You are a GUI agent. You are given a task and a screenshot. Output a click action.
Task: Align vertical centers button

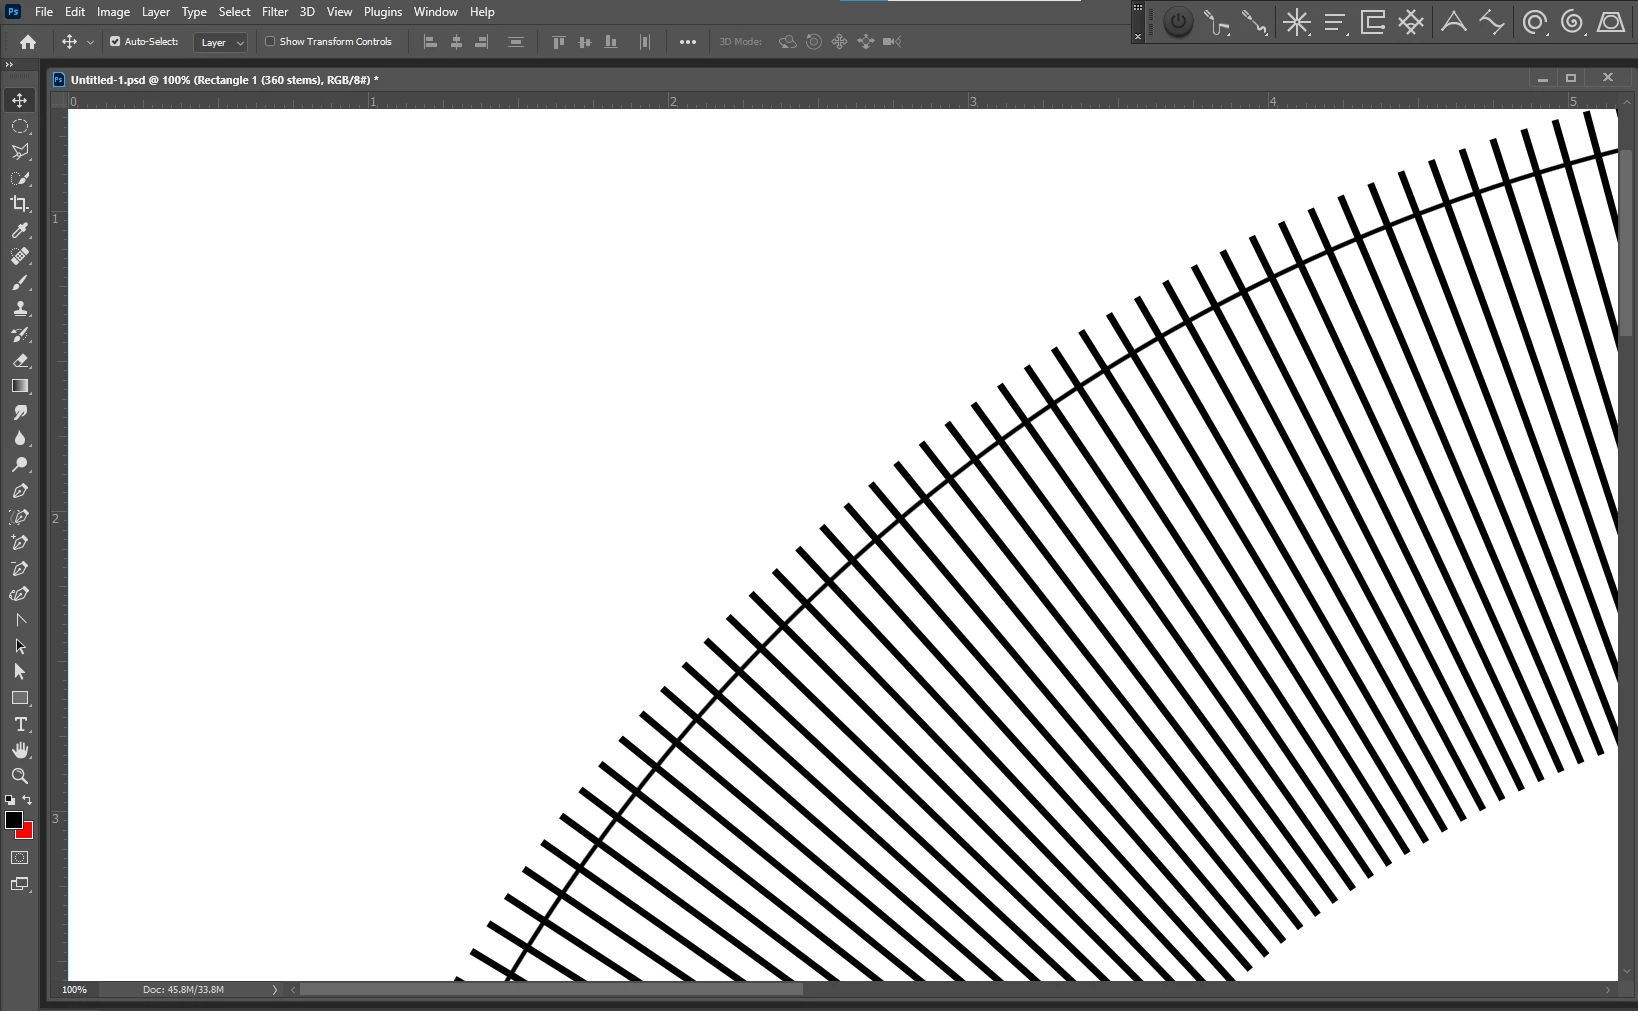click(x=585, y=42)
